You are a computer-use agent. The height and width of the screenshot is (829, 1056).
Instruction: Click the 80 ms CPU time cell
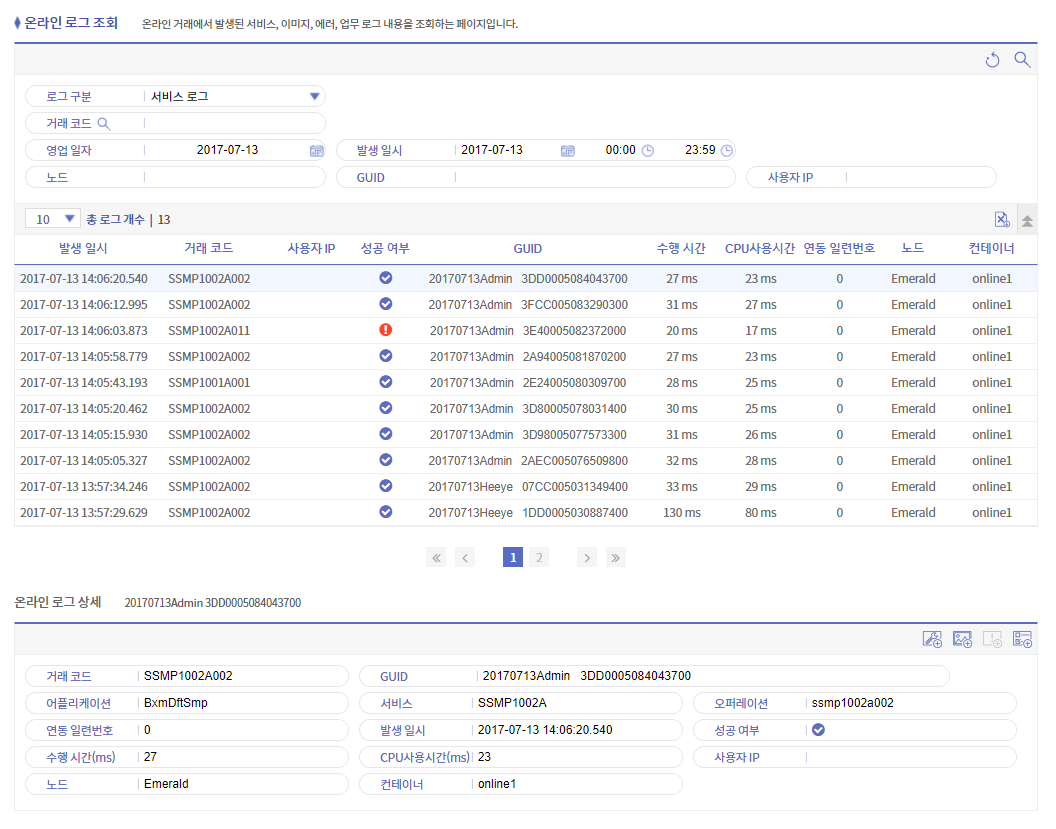click(x=760, y=513)
